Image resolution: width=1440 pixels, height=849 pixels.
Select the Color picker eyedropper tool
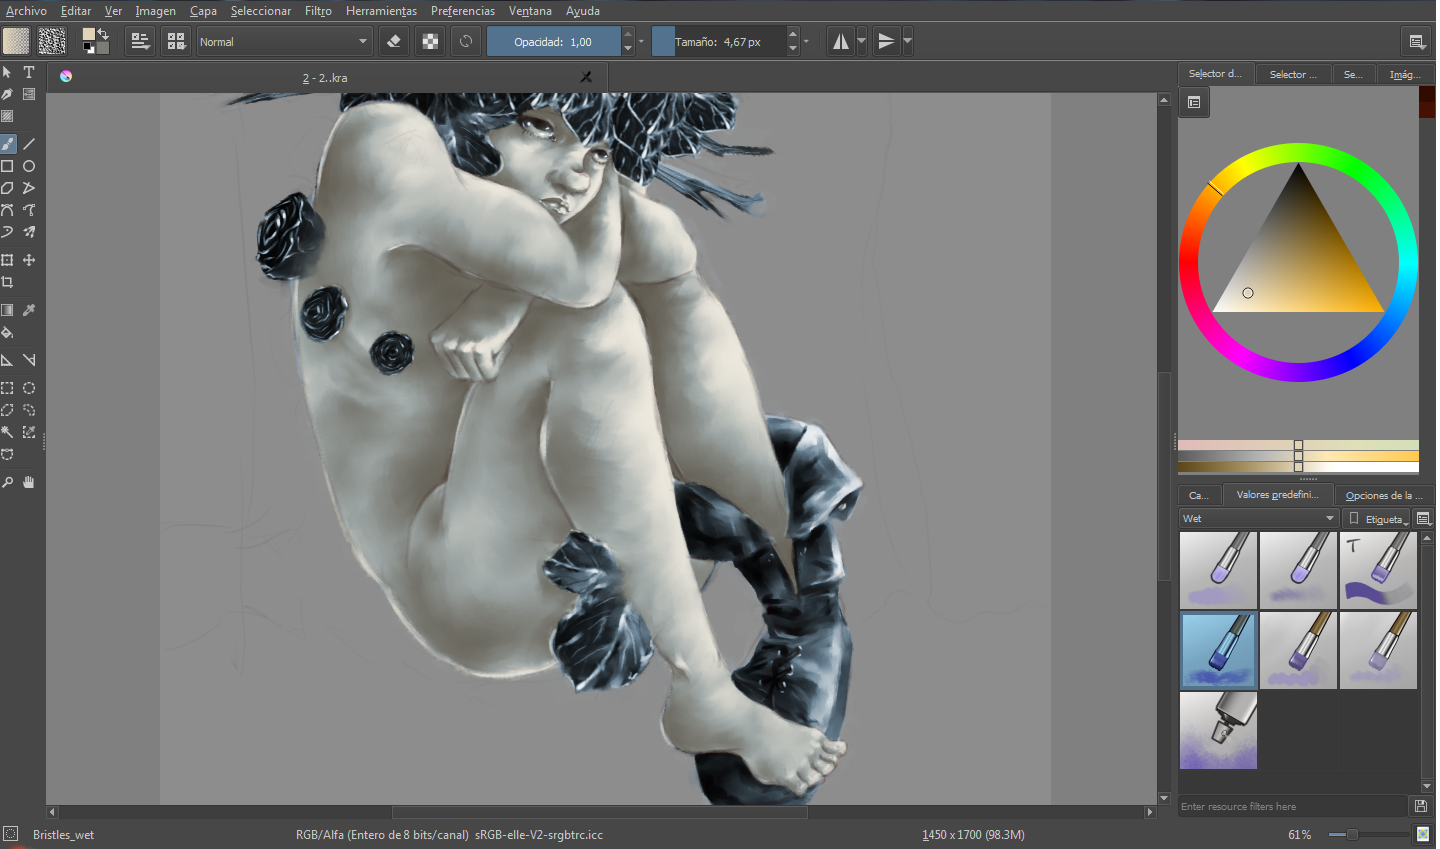(x=29, y=310)
